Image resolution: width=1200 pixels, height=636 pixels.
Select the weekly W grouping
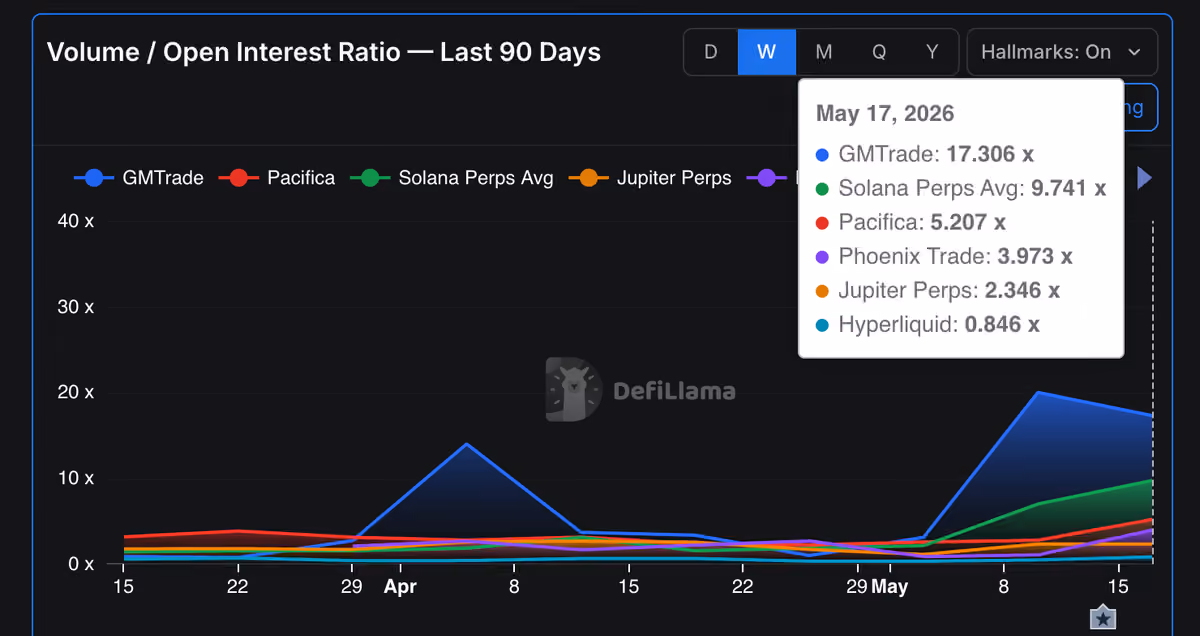[767, 52]
